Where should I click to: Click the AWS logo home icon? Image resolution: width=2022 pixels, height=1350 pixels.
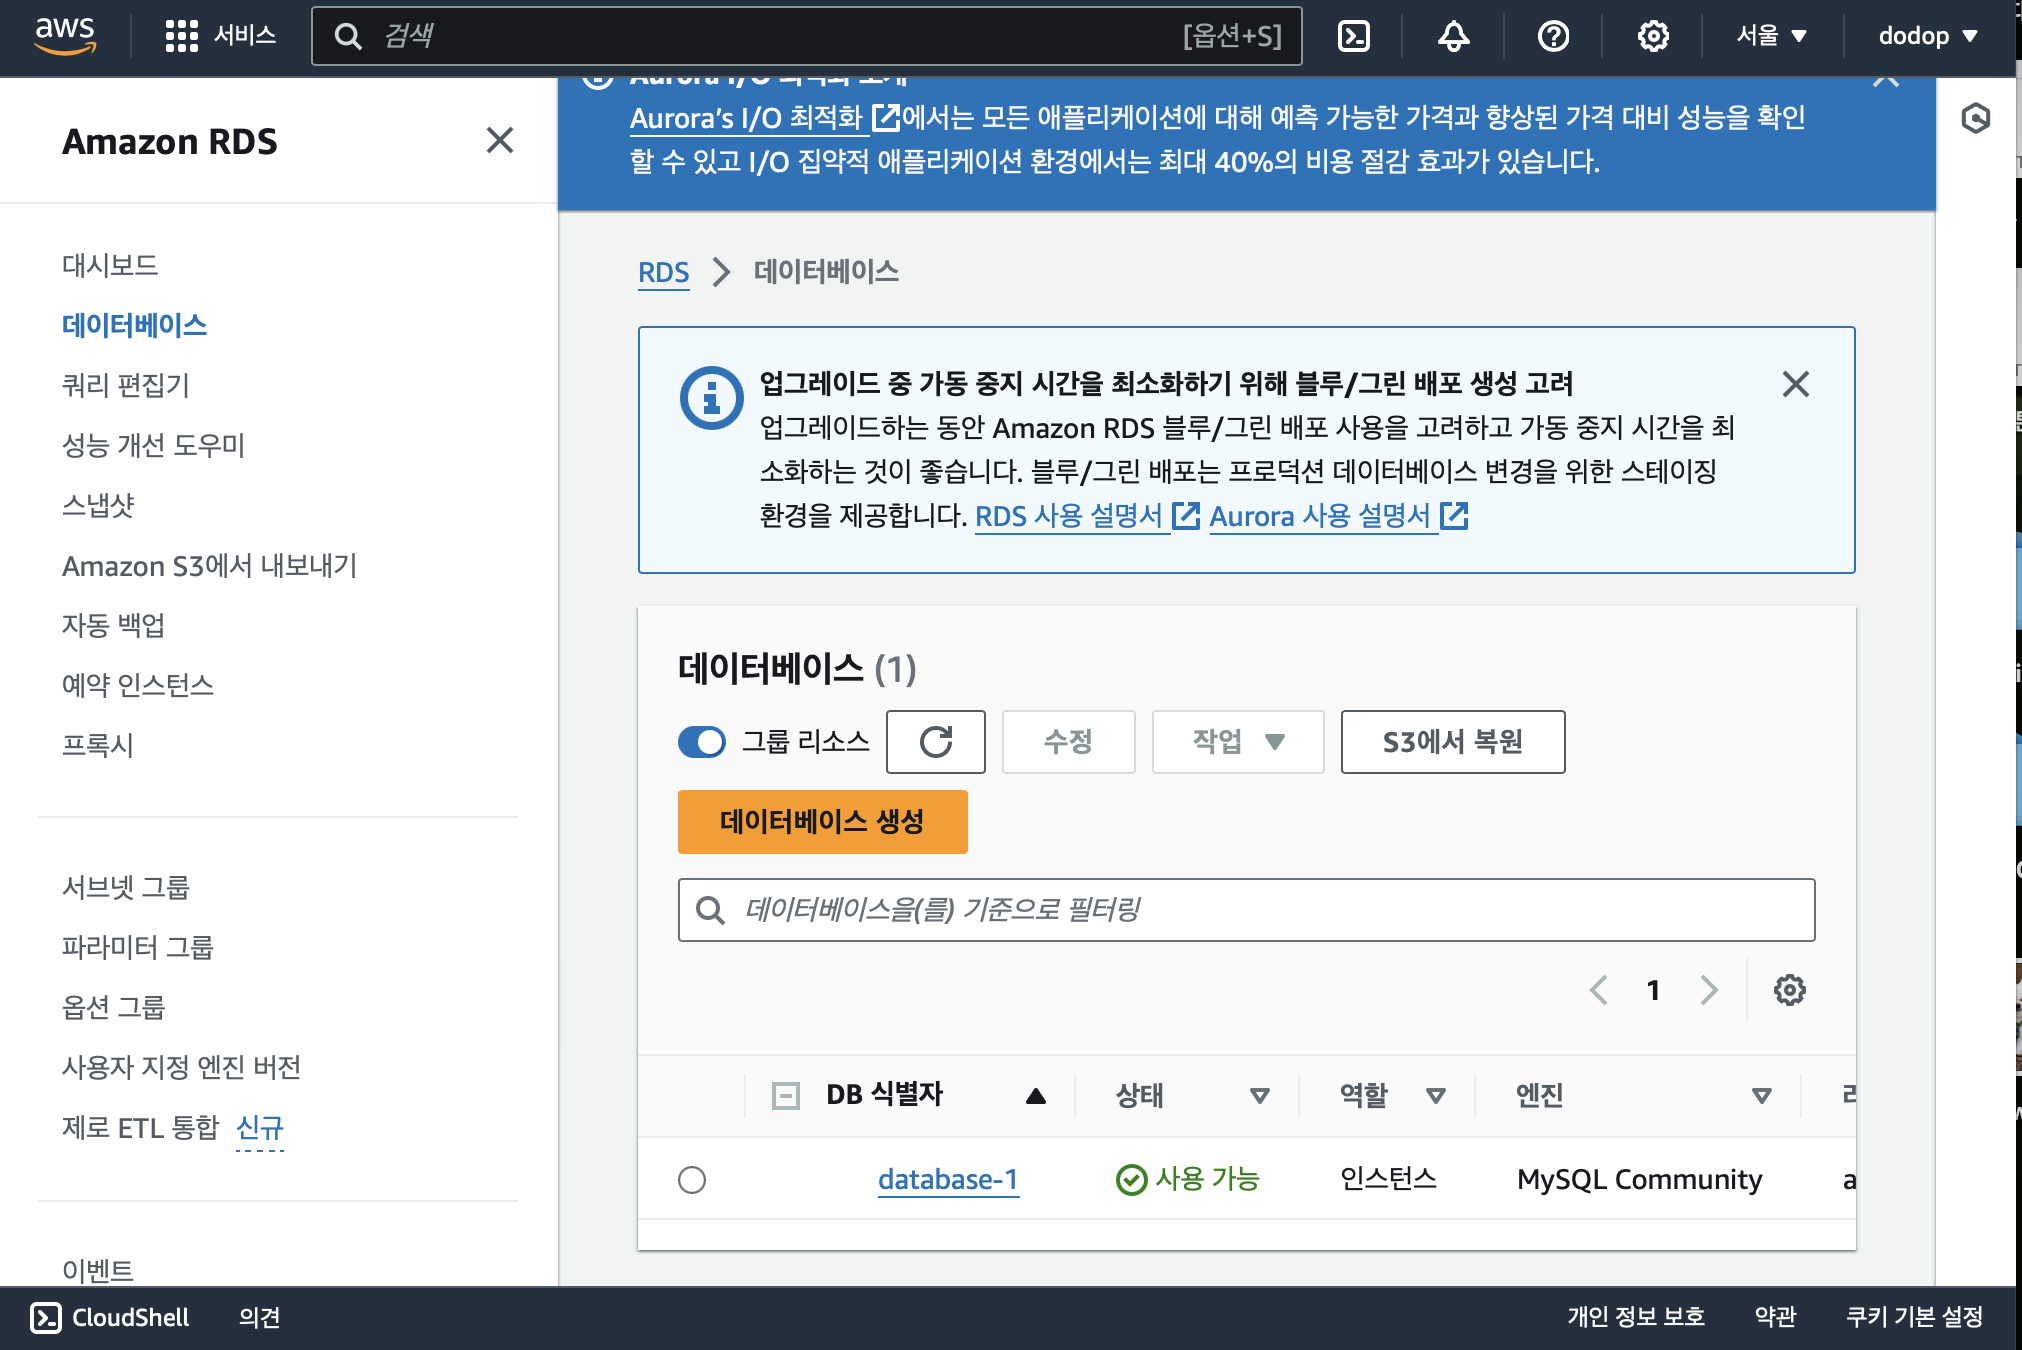(66, 35)
